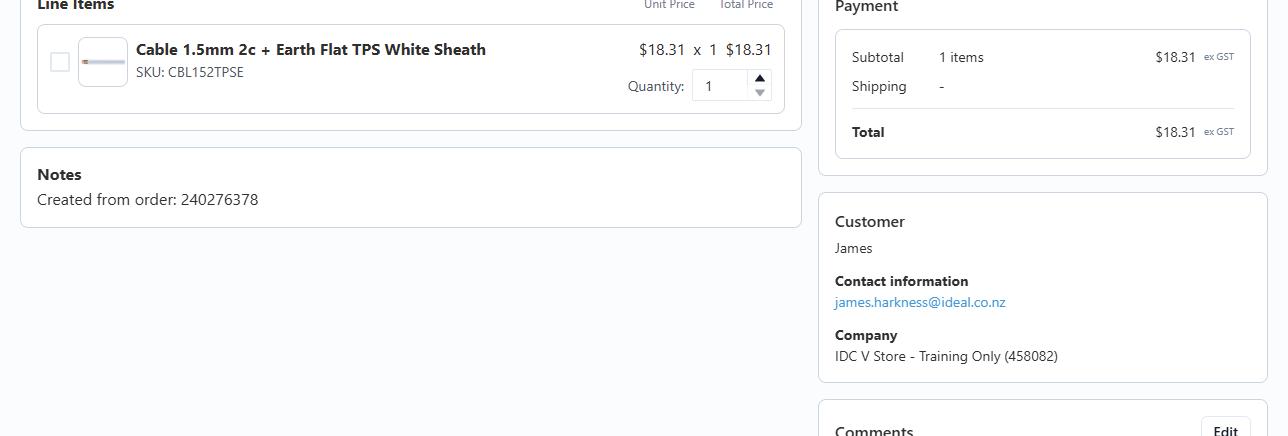Click the Total Price column header
Image resolution: width=1288 pixels, height=436 pixels.
pyautogui.click(x=746, y=5)
